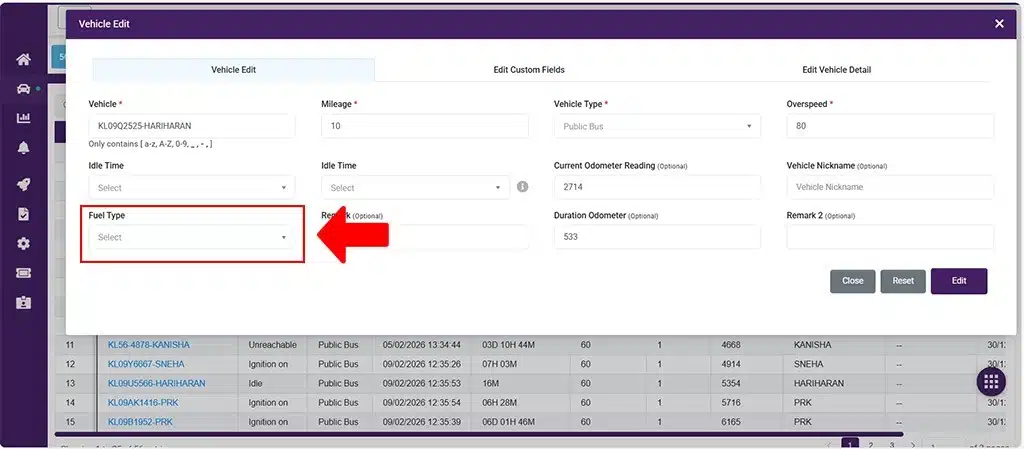Open the Idle Time dropdown next to the info icon
1024x449 pixels.
click(415, 187)
